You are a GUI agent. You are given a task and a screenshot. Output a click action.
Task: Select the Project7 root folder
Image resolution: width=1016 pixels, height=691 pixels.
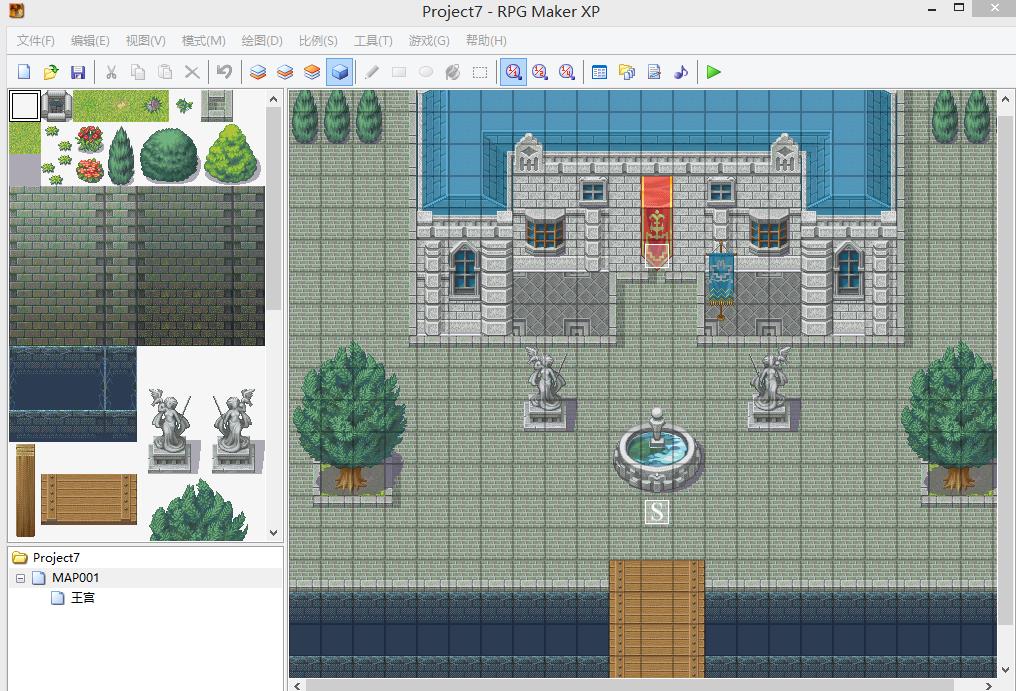tap(56, 557)
